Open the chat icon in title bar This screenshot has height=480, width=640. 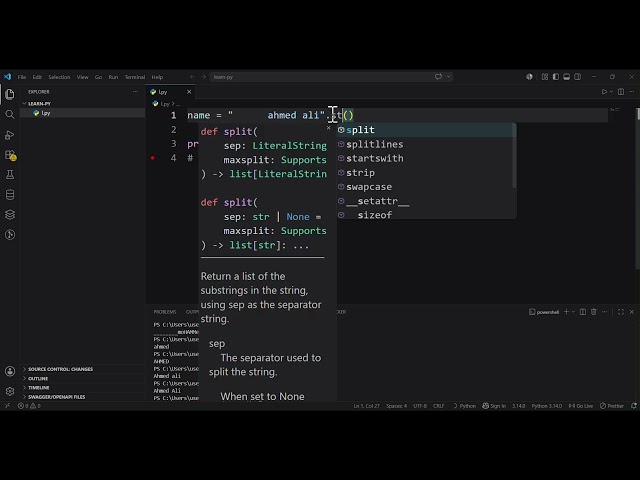tap(438, 77)
